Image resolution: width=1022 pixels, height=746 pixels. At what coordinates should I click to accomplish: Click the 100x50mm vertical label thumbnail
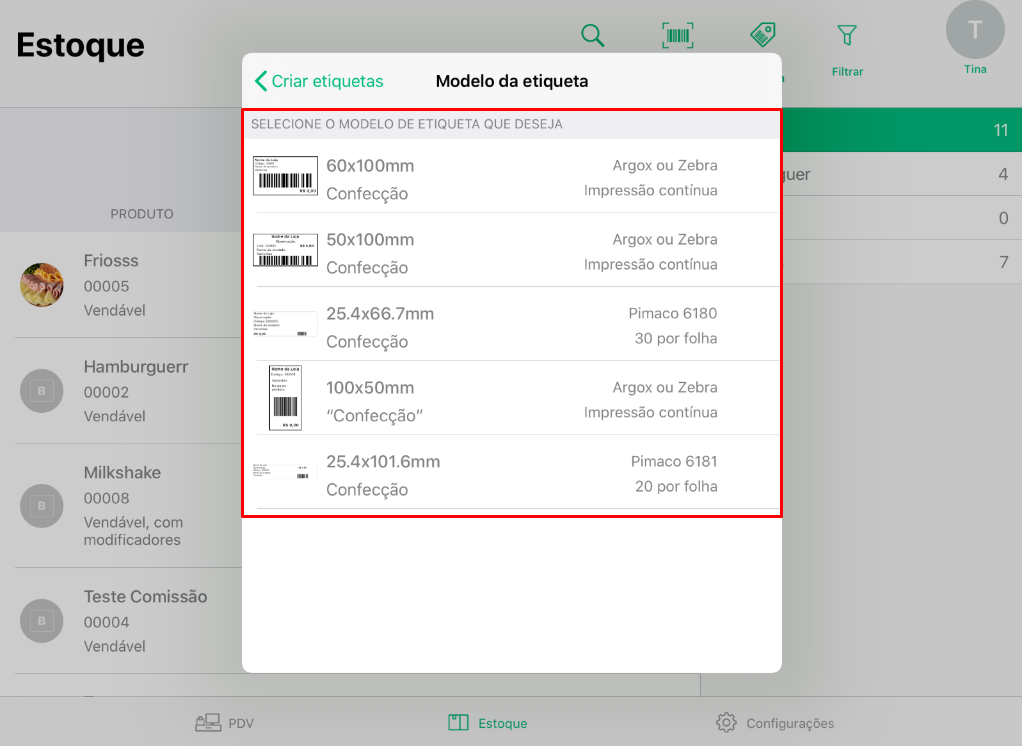point(285,398)
